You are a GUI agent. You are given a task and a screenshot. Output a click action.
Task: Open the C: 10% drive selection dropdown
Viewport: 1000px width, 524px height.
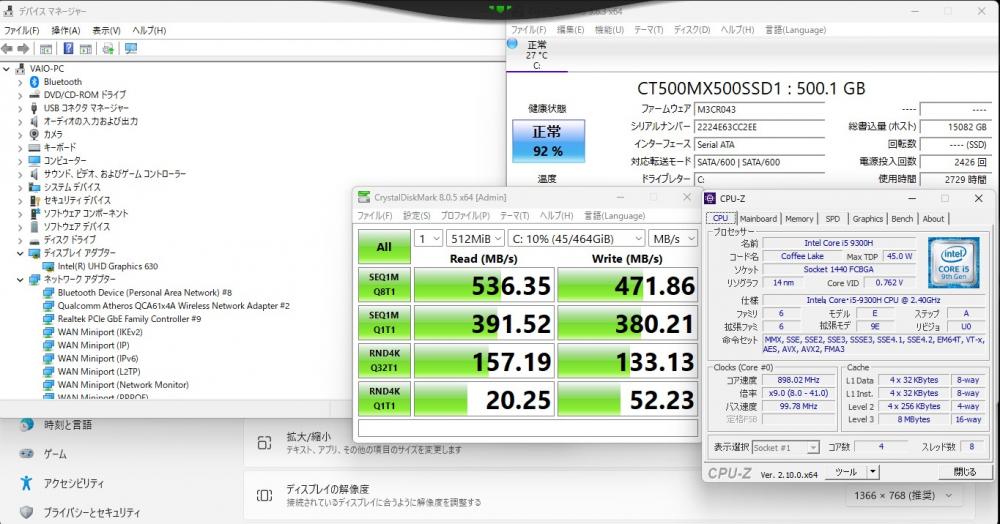[577, 238]
